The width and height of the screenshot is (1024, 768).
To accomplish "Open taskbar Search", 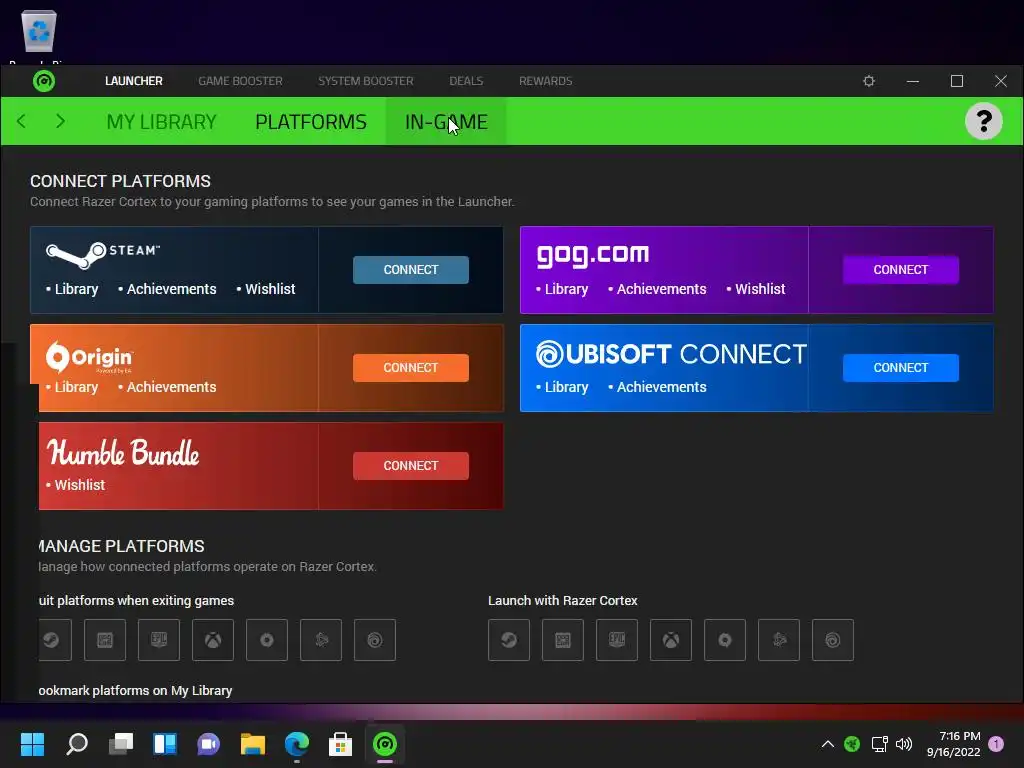I will coord(77,744).
